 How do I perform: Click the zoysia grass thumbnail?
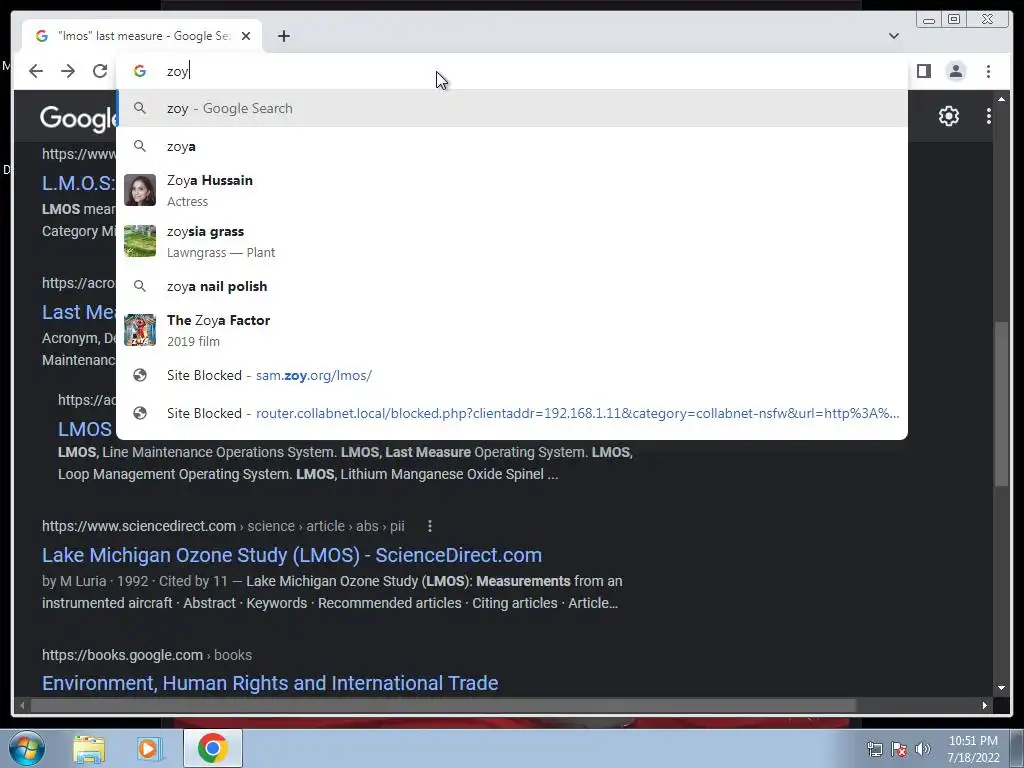click(x=140, y=241)
